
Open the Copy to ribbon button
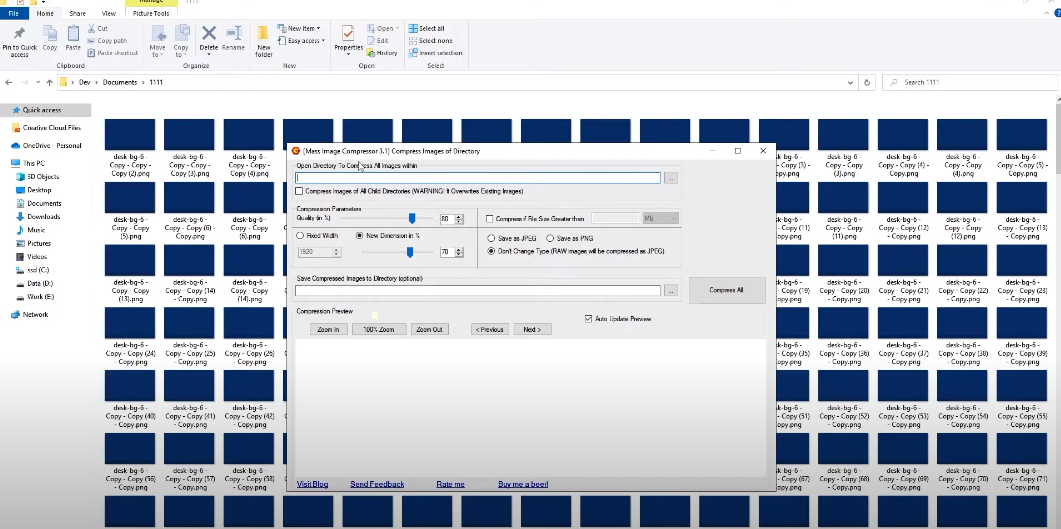[181, 41]
